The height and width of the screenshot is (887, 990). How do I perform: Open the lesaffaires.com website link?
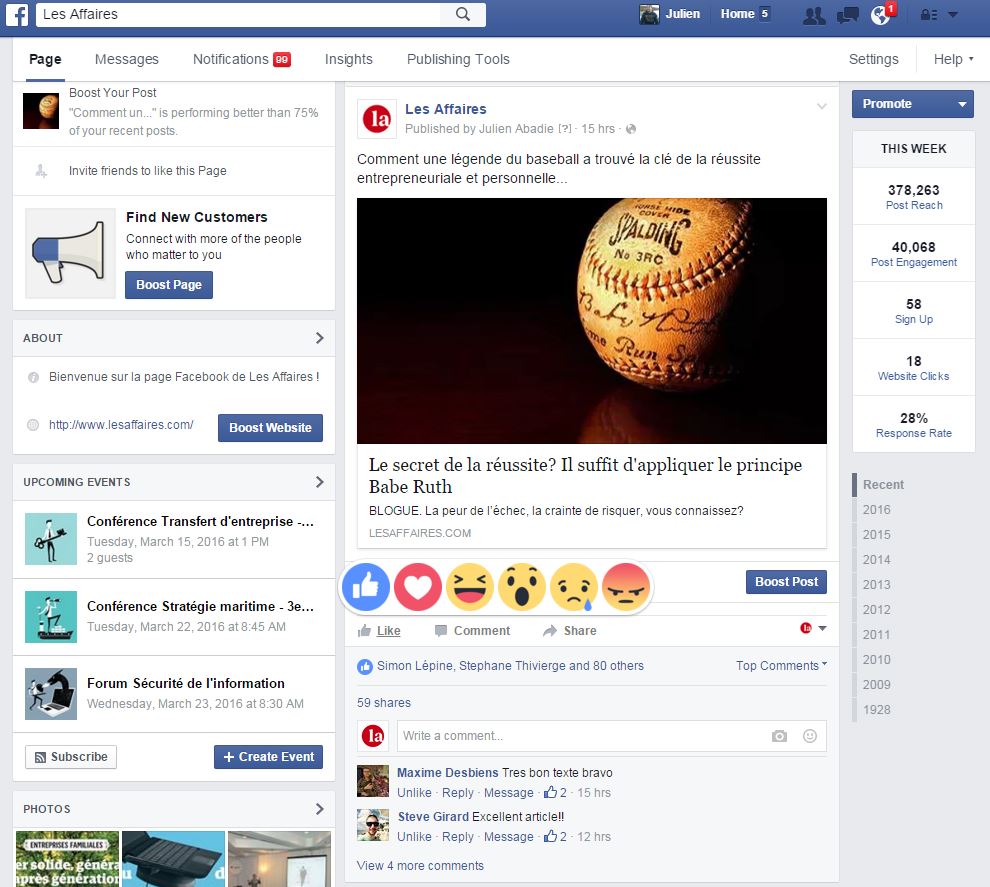click(121, 425)
